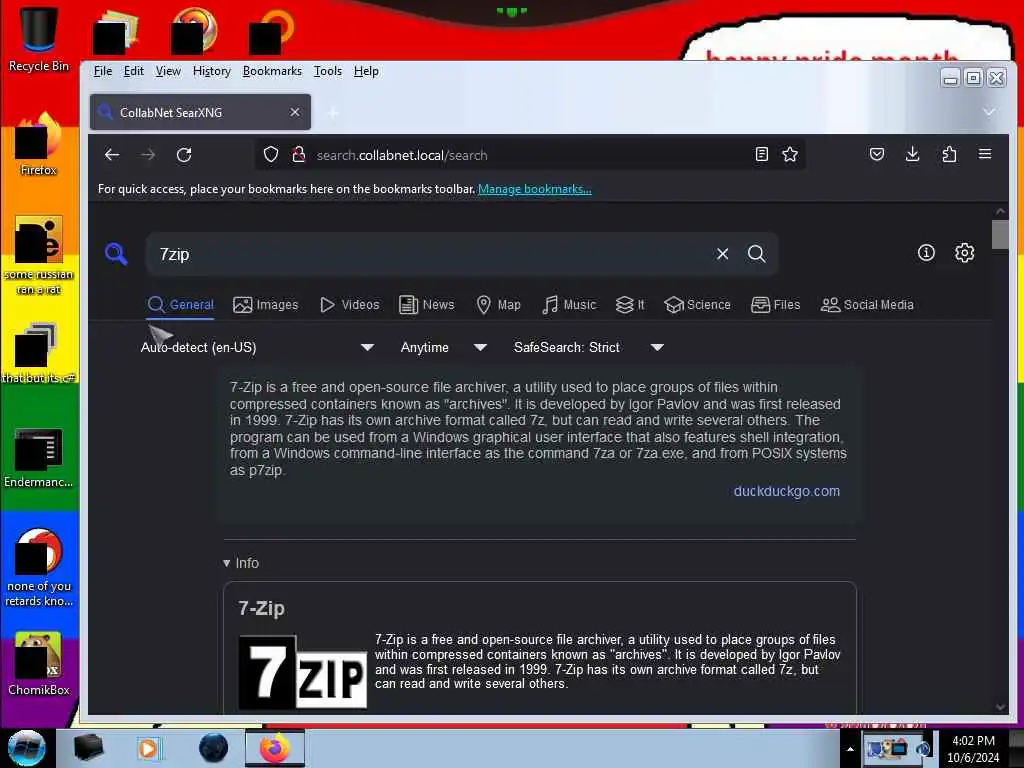Open the Recycle Bin desktop icon
This screenshot has height=768, width=1024.
click(x=39, y=39)
